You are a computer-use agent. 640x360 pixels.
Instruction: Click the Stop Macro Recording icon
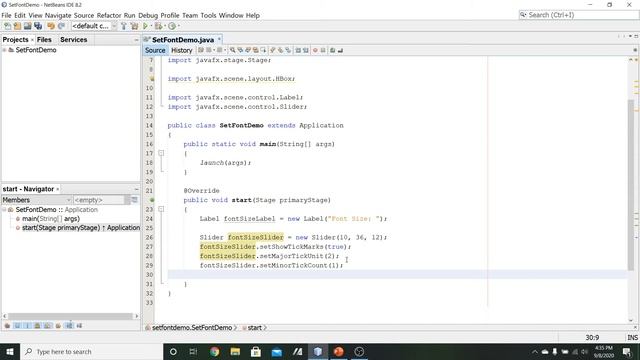point(323,50)
